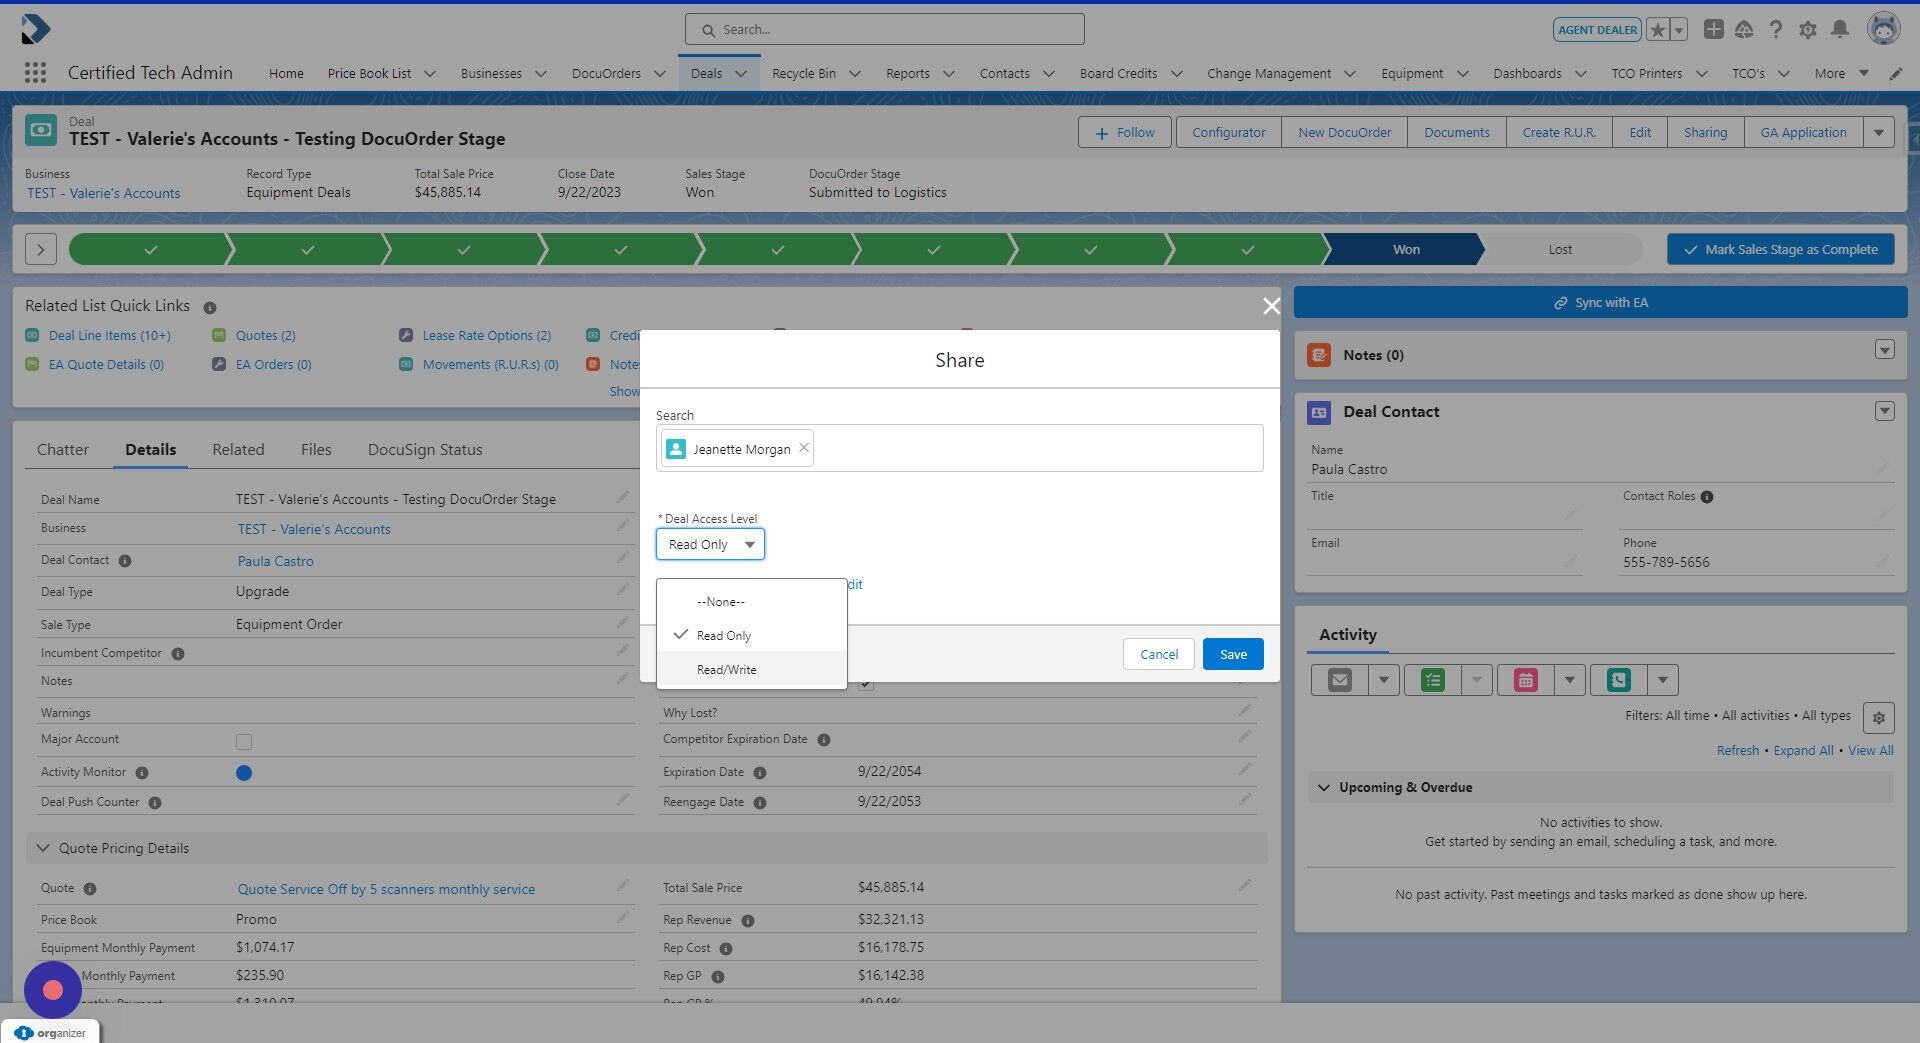The width and height of the screenshot is (1920, 1043).
Task: Open the email composer in Activity panel
Action: coord(1339,679)
